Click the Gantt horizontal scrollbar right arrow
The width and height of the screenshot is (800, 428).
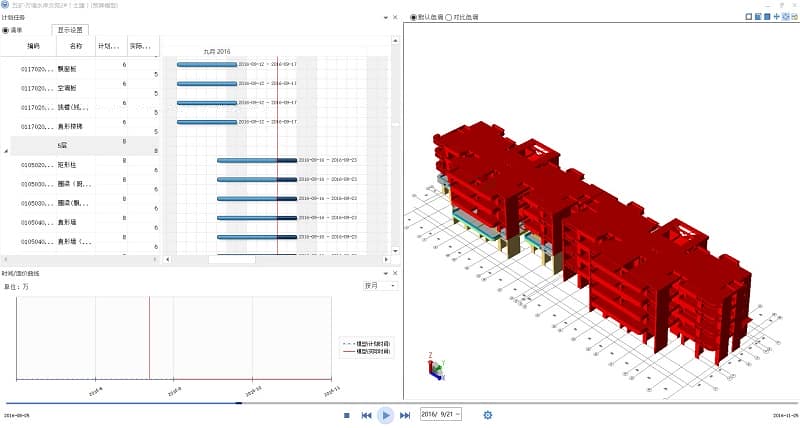[x=387, y=260]
